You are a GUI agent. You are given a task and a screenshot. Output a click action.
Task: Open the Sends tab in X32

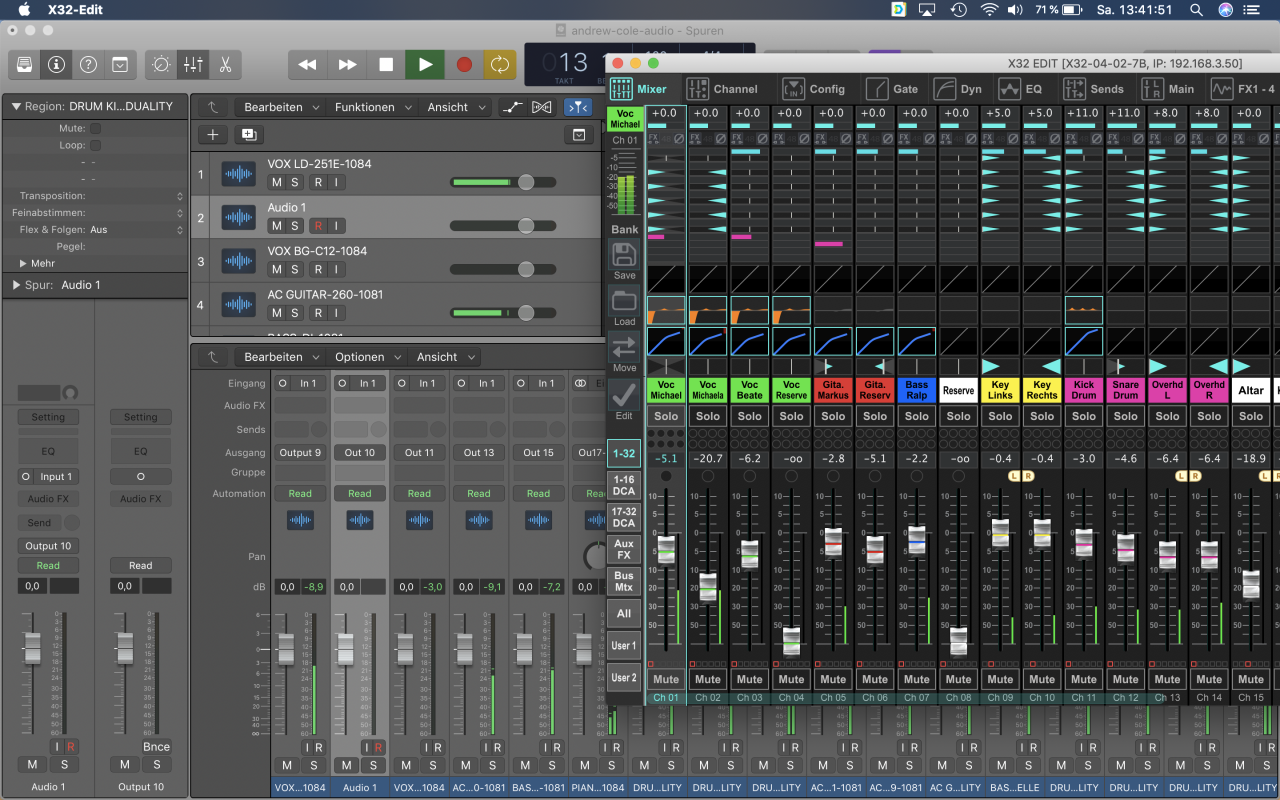coord(1094,89)
